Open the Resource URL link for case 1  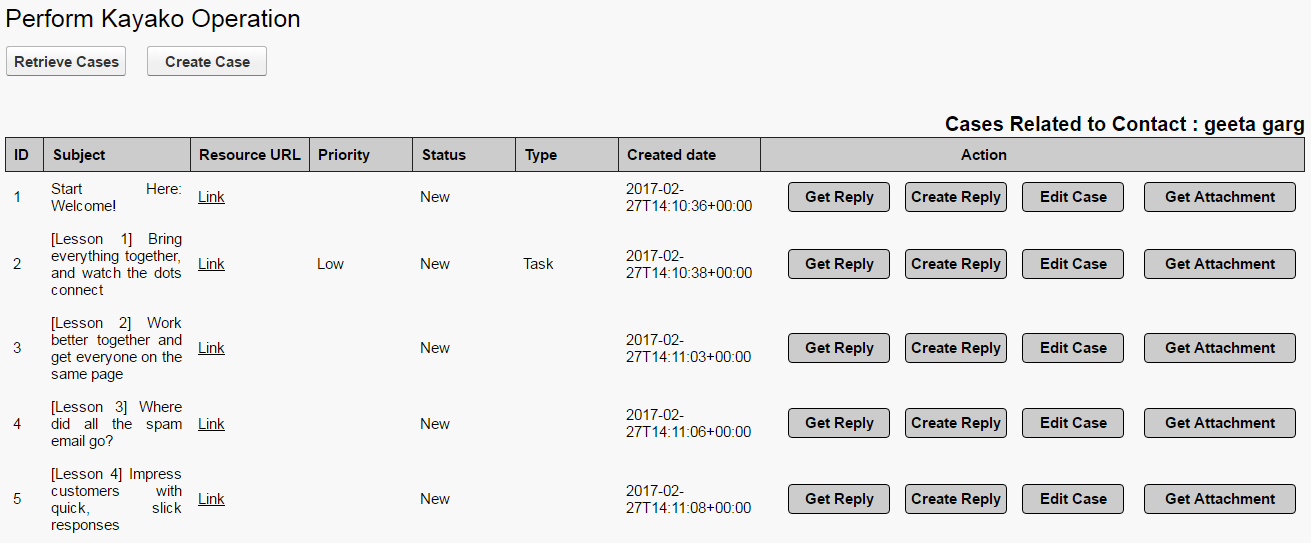(x=211, y=197)
